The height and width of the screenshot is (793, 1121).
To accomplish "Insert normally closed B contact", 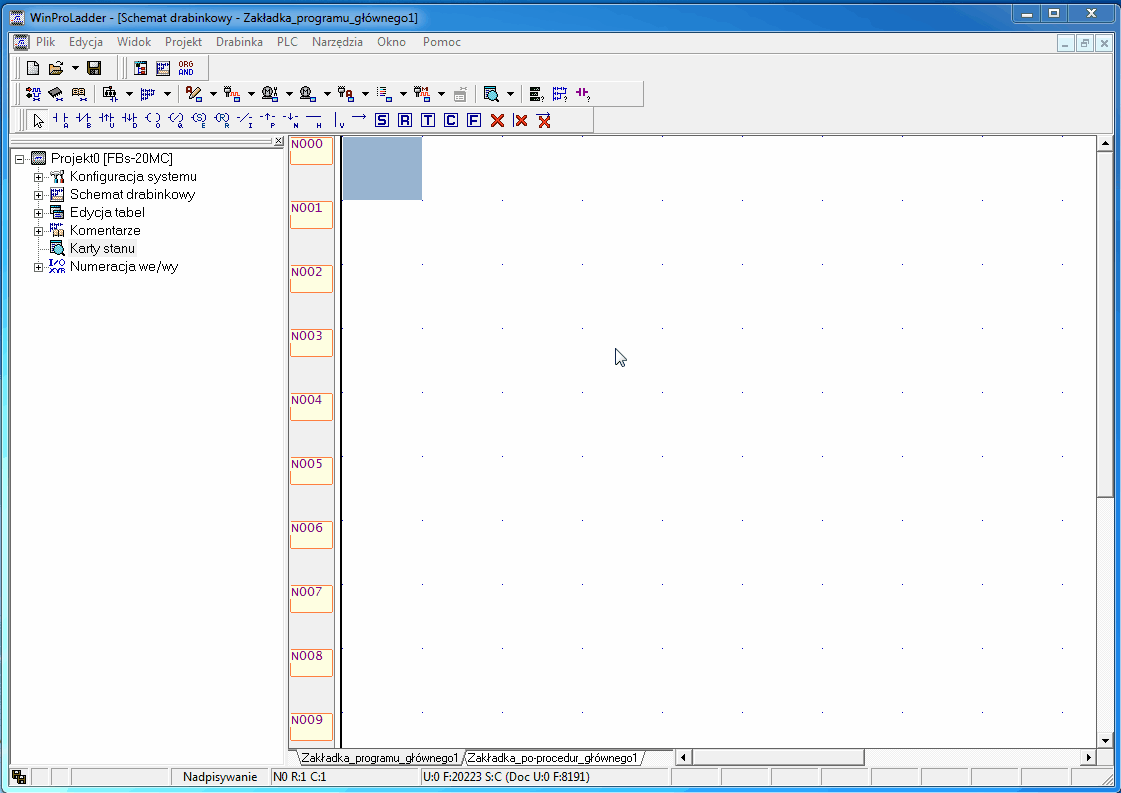I will [x=84, y=120].
